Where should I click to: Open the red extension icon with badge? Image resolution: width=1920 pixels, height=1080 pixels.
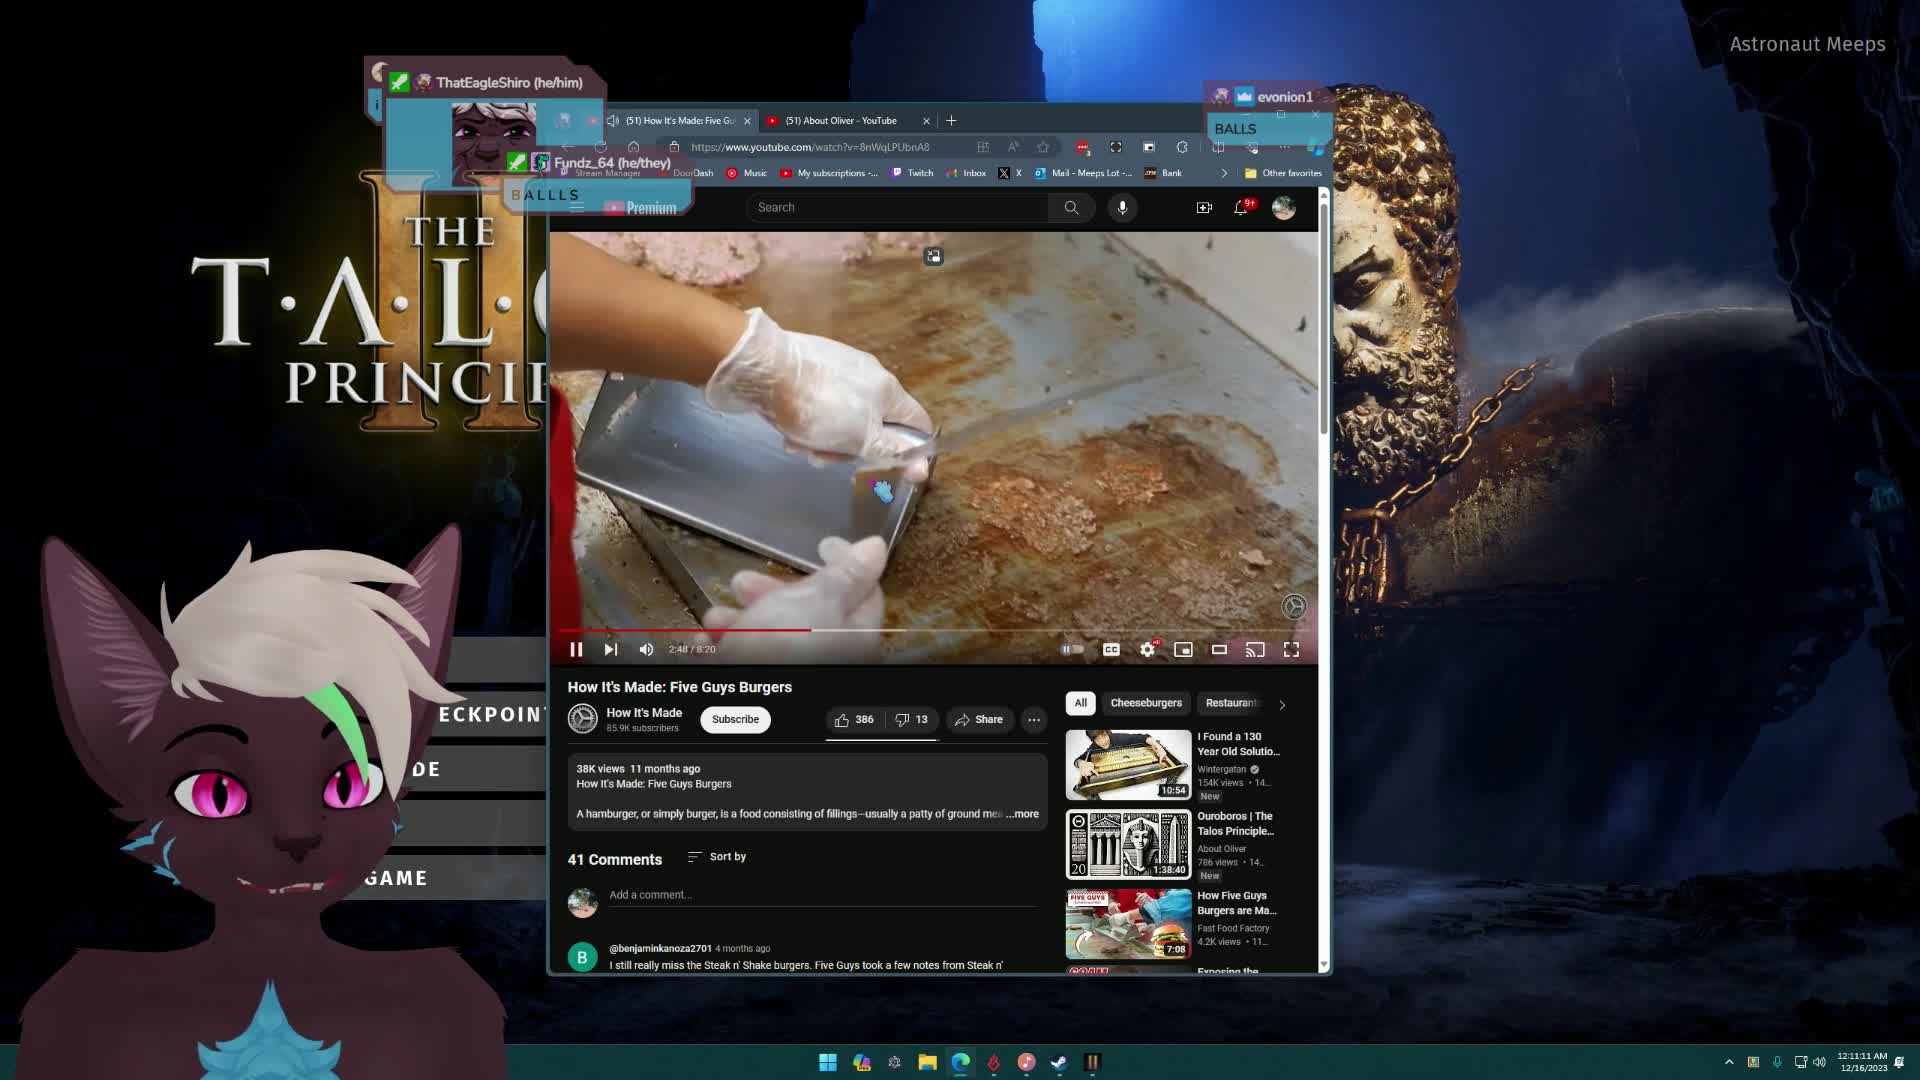point(1082,147)
